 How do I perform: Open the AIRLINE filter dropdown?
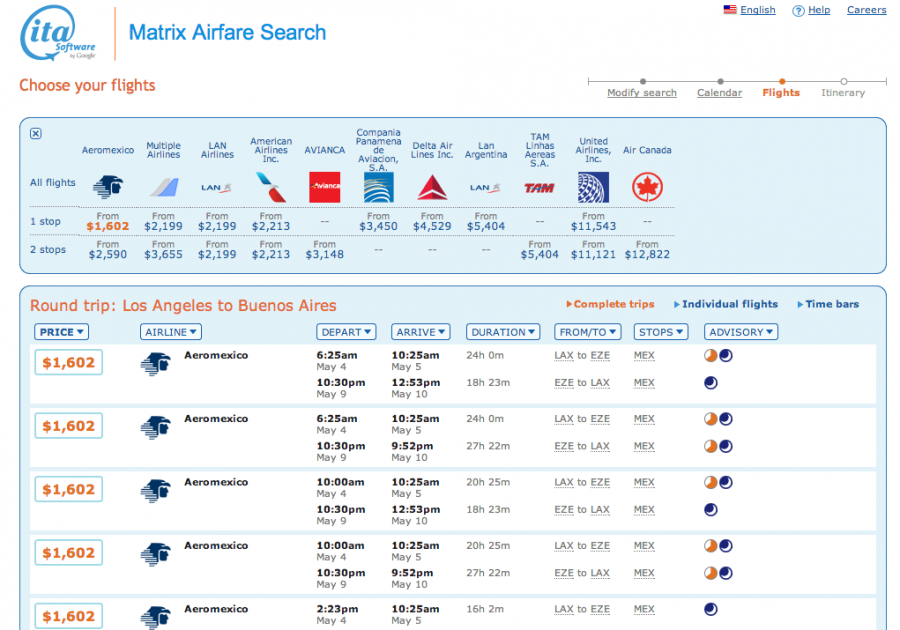(x=170, y=331)
